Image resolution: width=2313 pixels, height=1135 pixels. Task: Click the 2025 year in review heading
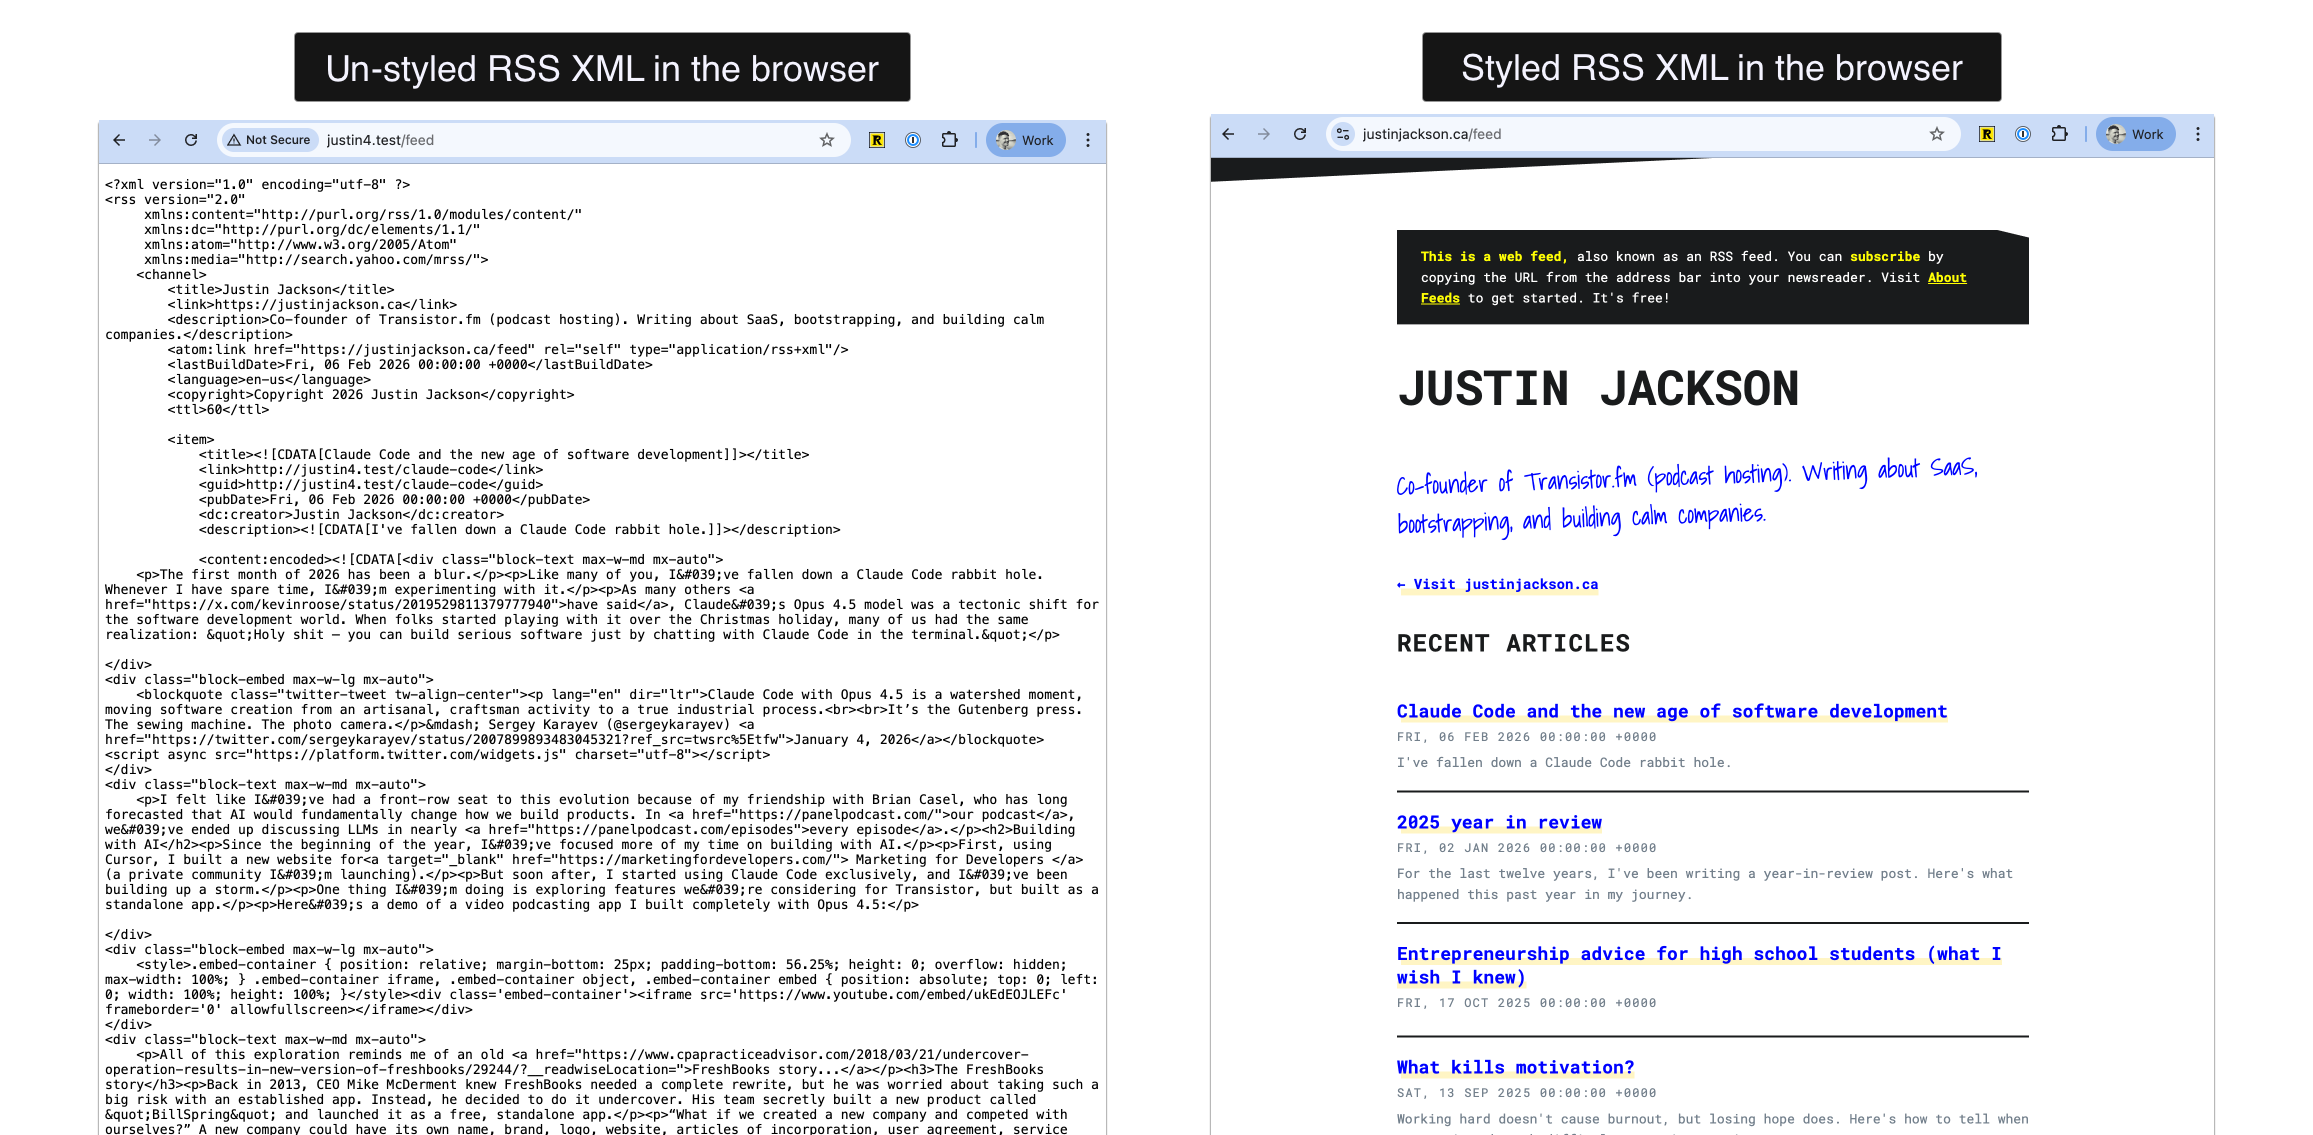tap(1499, 822)
